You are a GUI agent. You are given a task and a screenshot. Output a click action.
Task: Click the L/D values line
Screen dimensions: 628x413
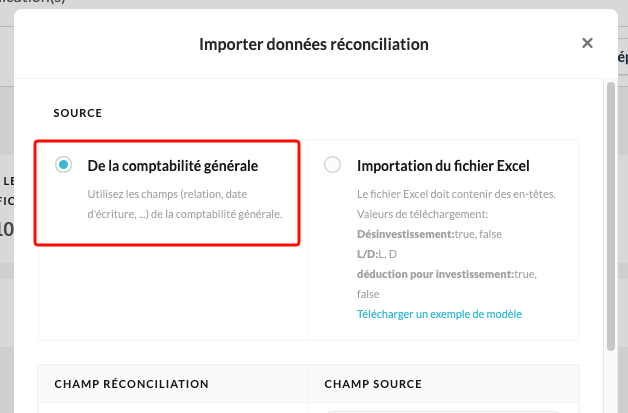pos(378,252)
